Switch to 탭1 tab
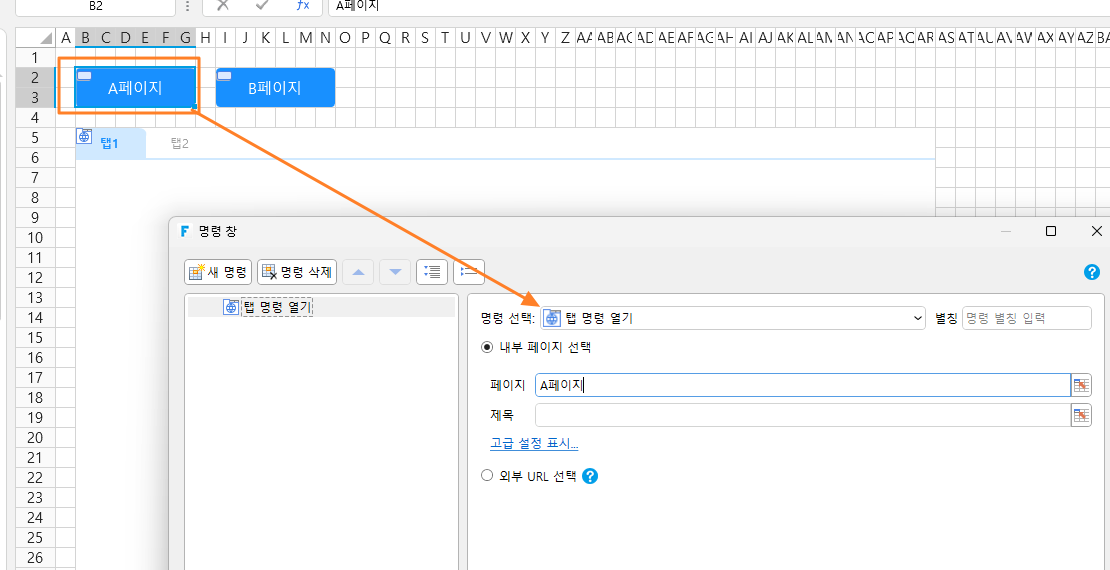 point(110,144)
